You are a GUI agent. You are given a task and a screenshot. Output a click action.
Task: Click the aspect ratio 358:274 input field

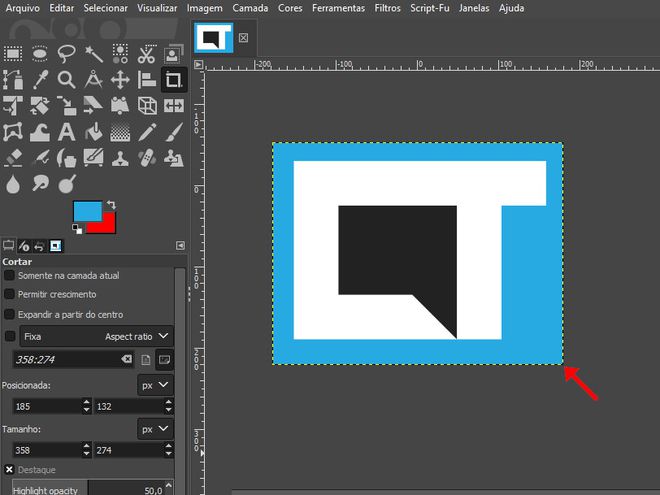73,359
